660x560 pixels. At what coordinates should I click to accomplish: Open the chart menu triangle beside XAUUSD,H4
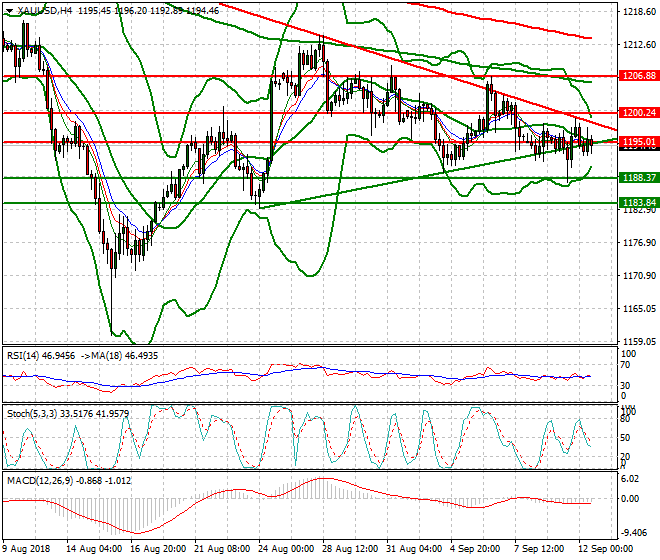click(x=10, y=11)
